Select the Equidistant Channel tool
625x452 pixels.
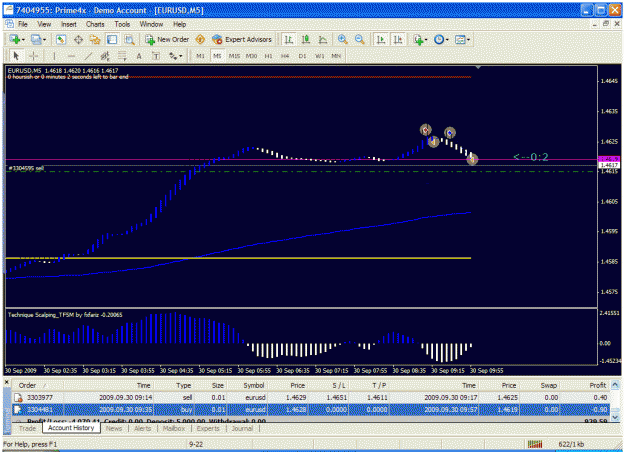[105, 56]
